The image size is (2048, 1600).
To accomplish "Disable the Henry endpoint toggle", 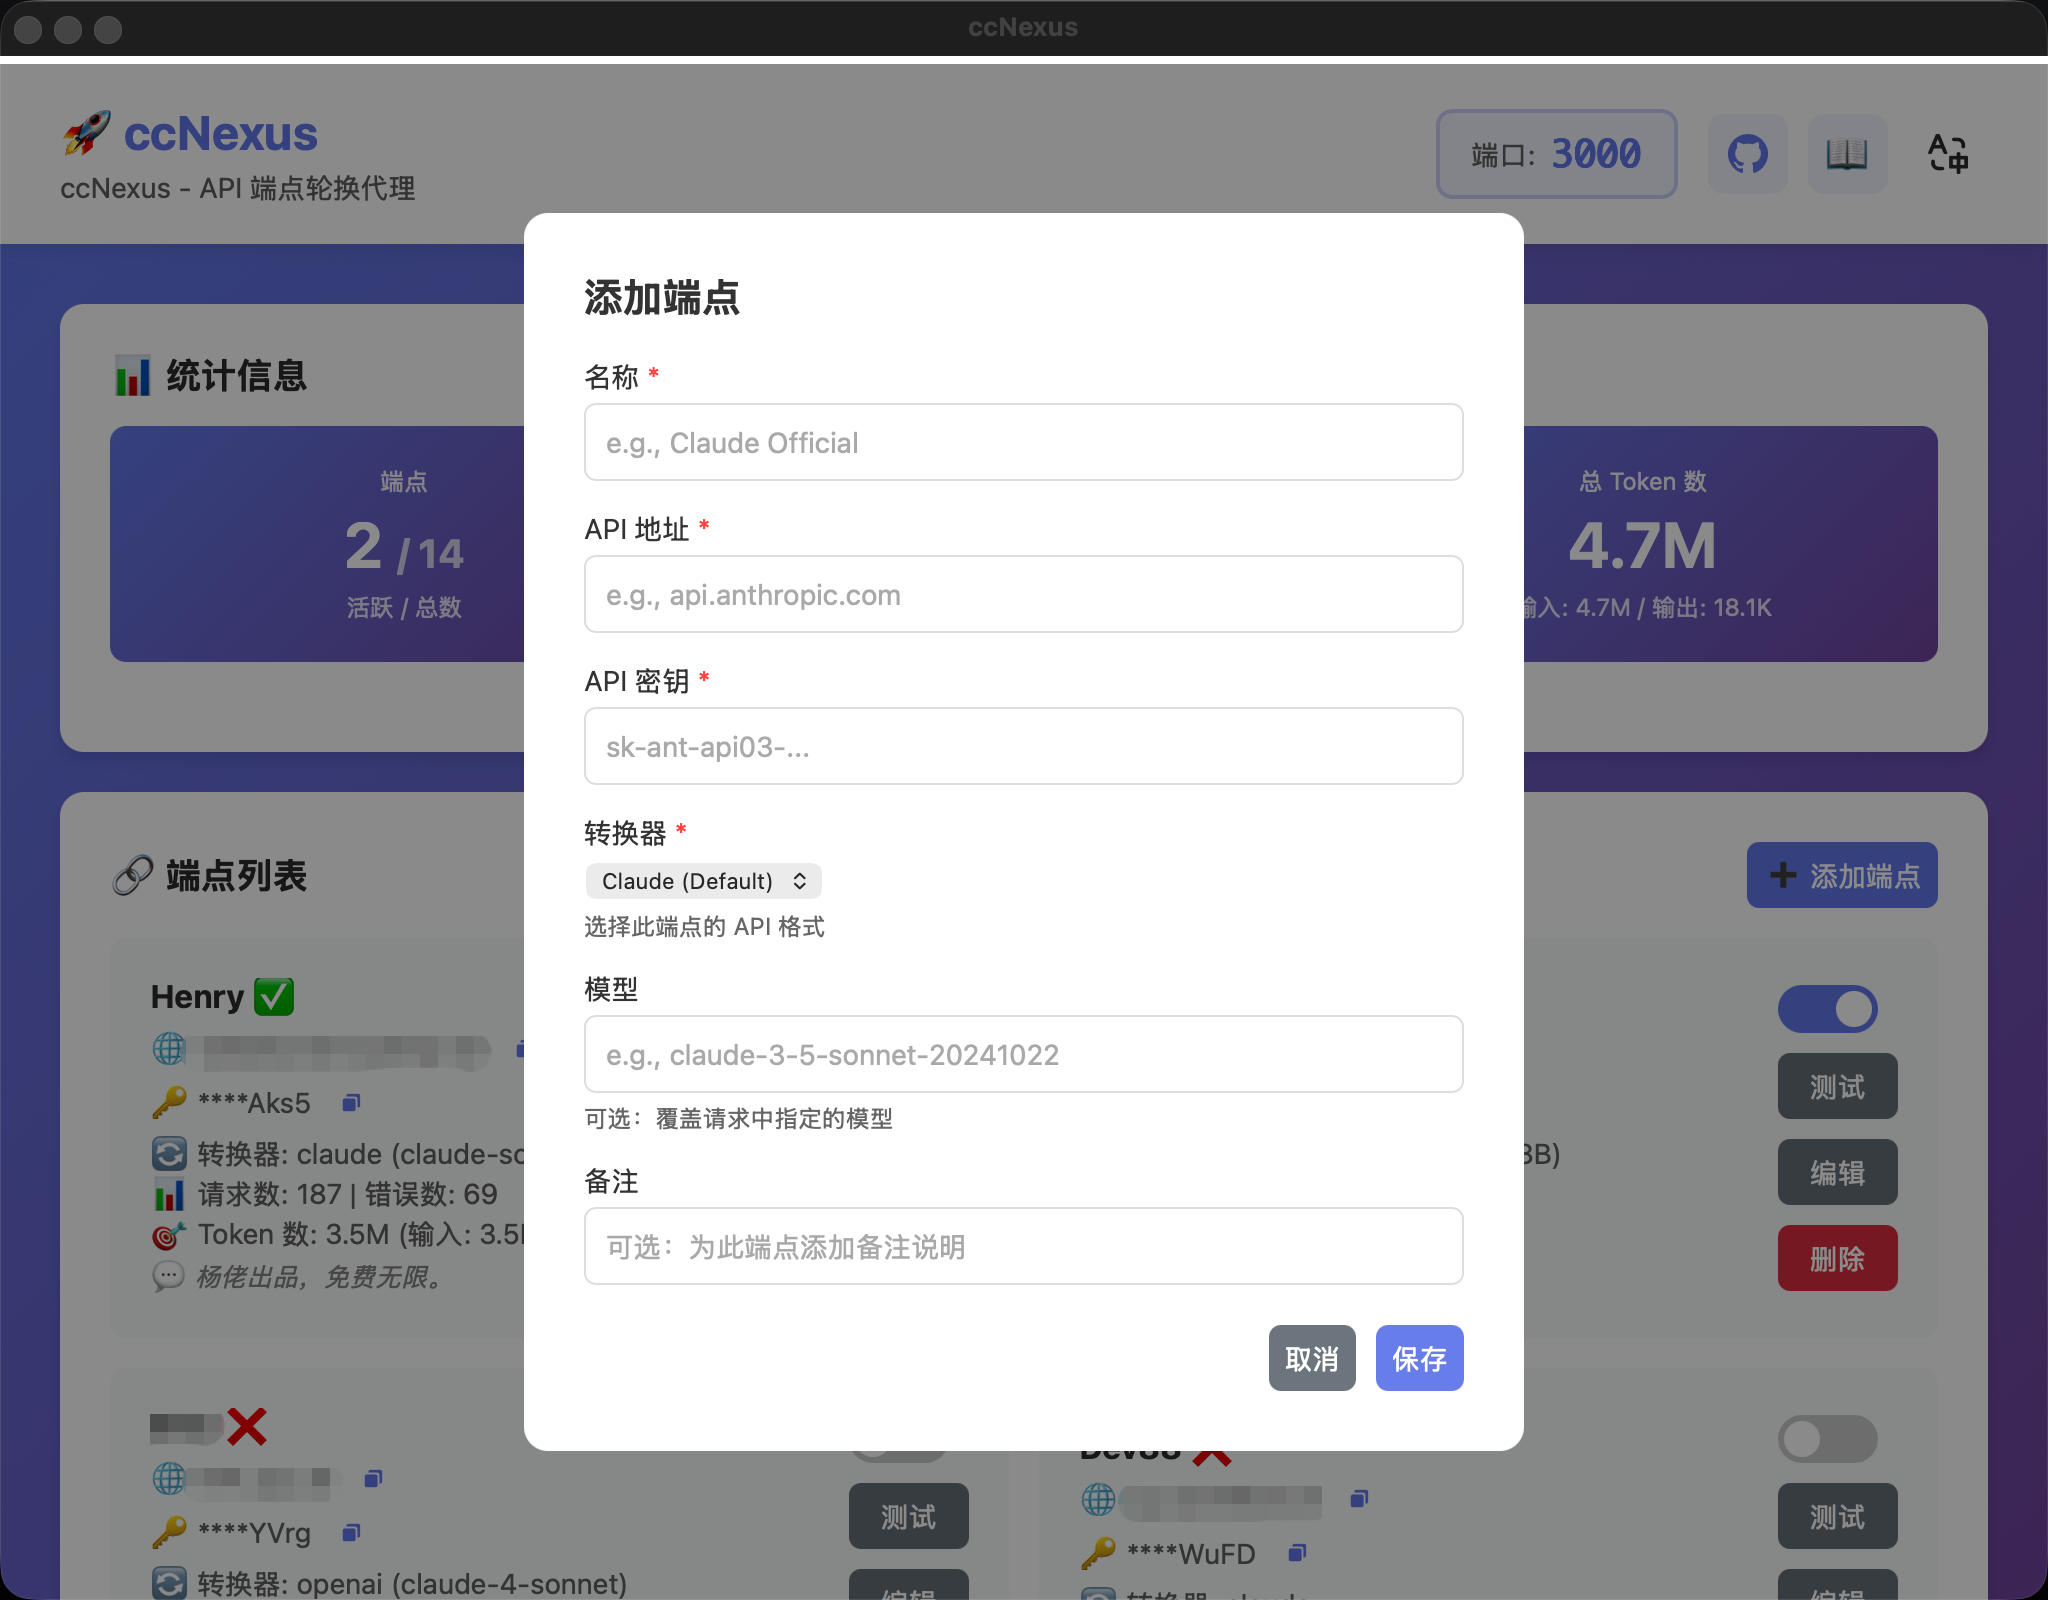I will click(x=1827, y=1009).
